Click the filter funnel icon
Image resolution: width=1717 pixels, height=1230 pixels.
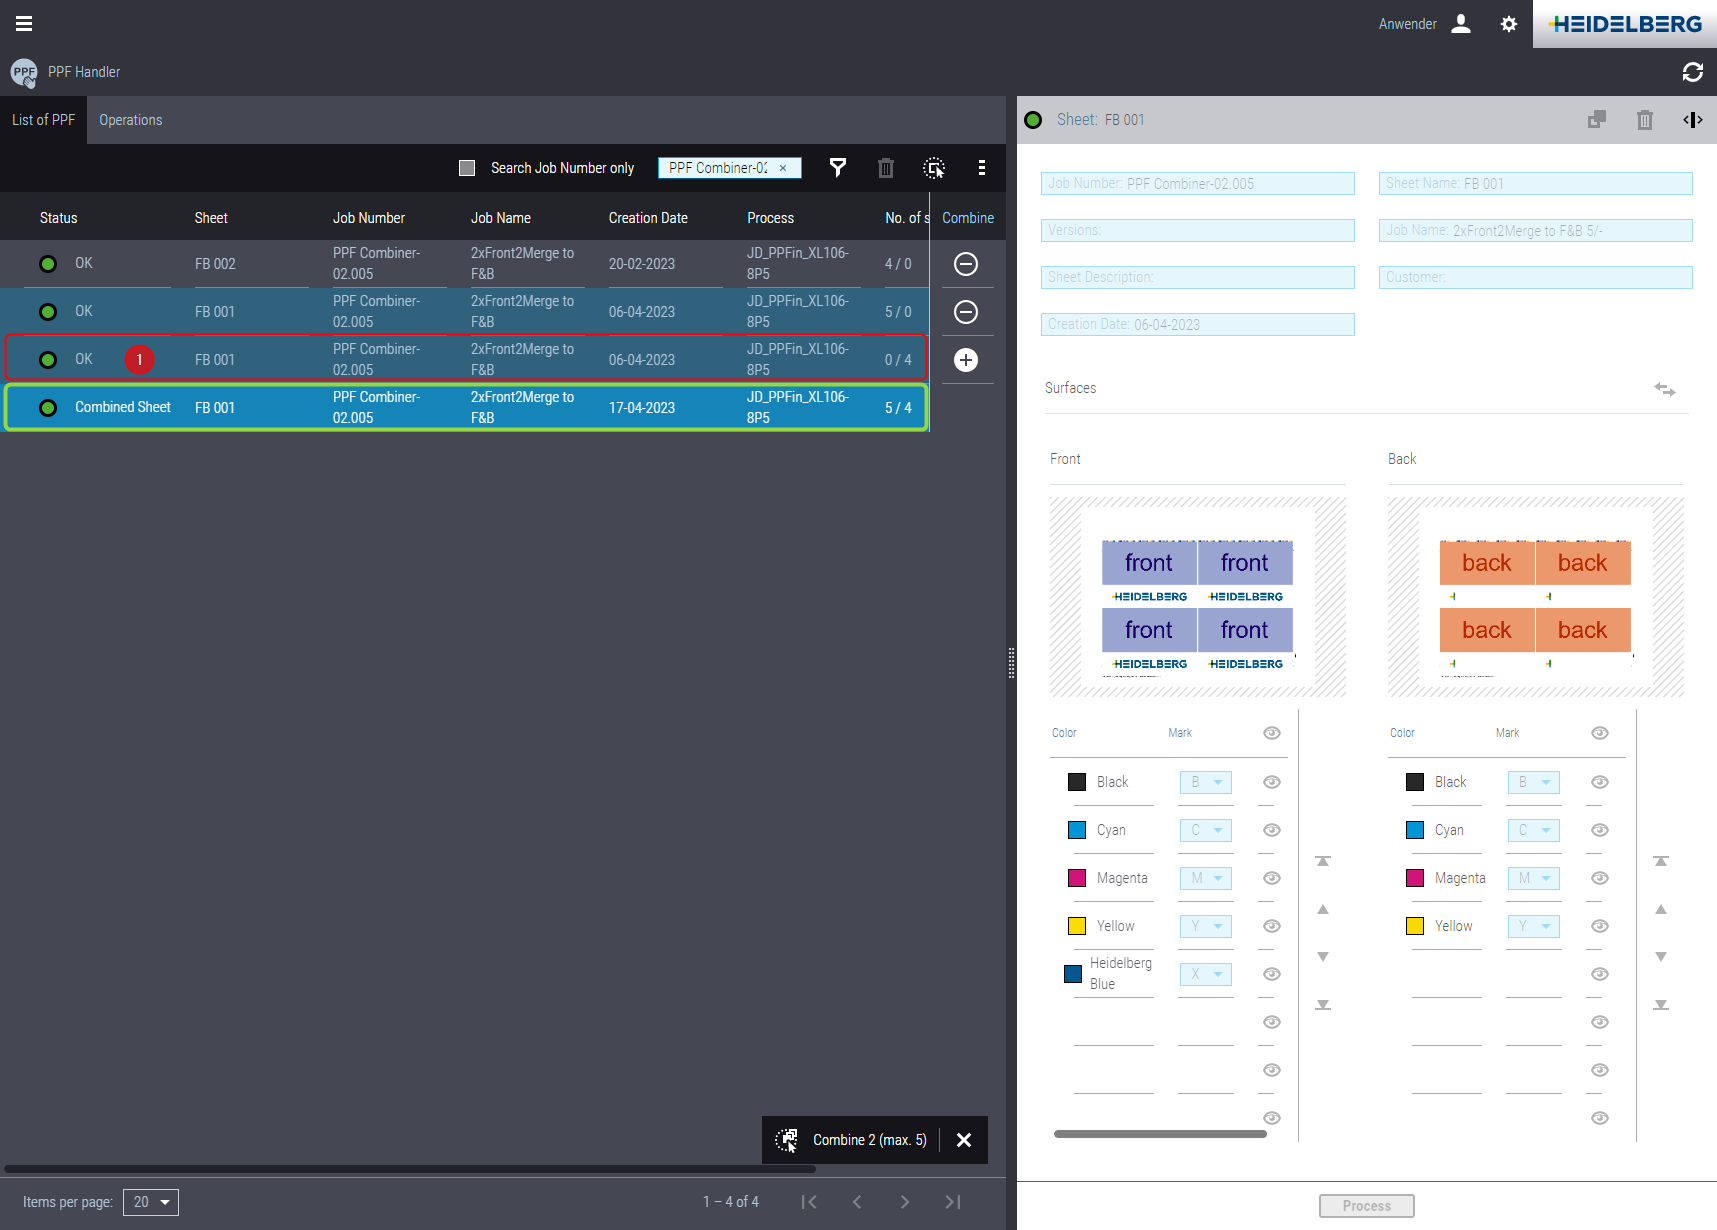click(x=838, y=168)
